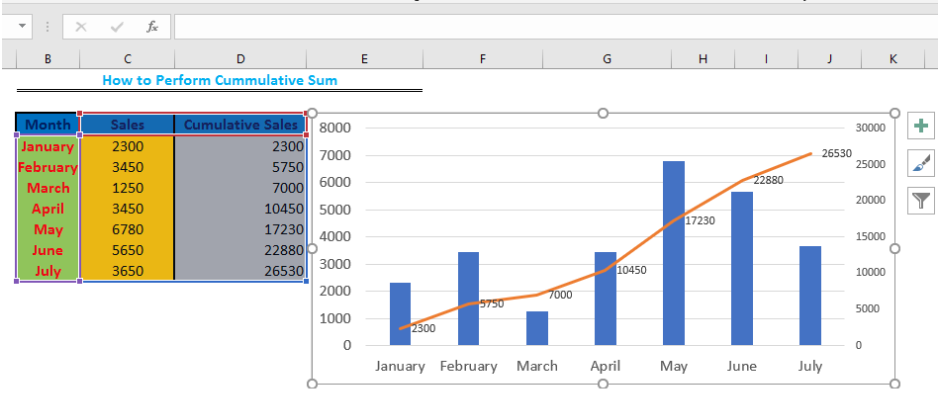The width and height of the screenshot is (942, 397).
Task: Click the chart's top-right resize handle
Action: [894, 114]
